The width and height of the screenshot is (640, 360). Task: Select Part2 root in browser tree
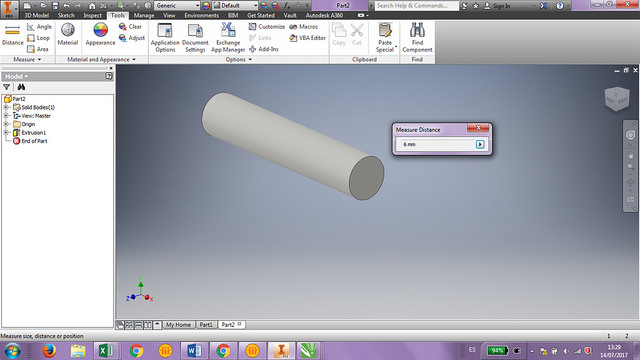(x=15, y=99)
